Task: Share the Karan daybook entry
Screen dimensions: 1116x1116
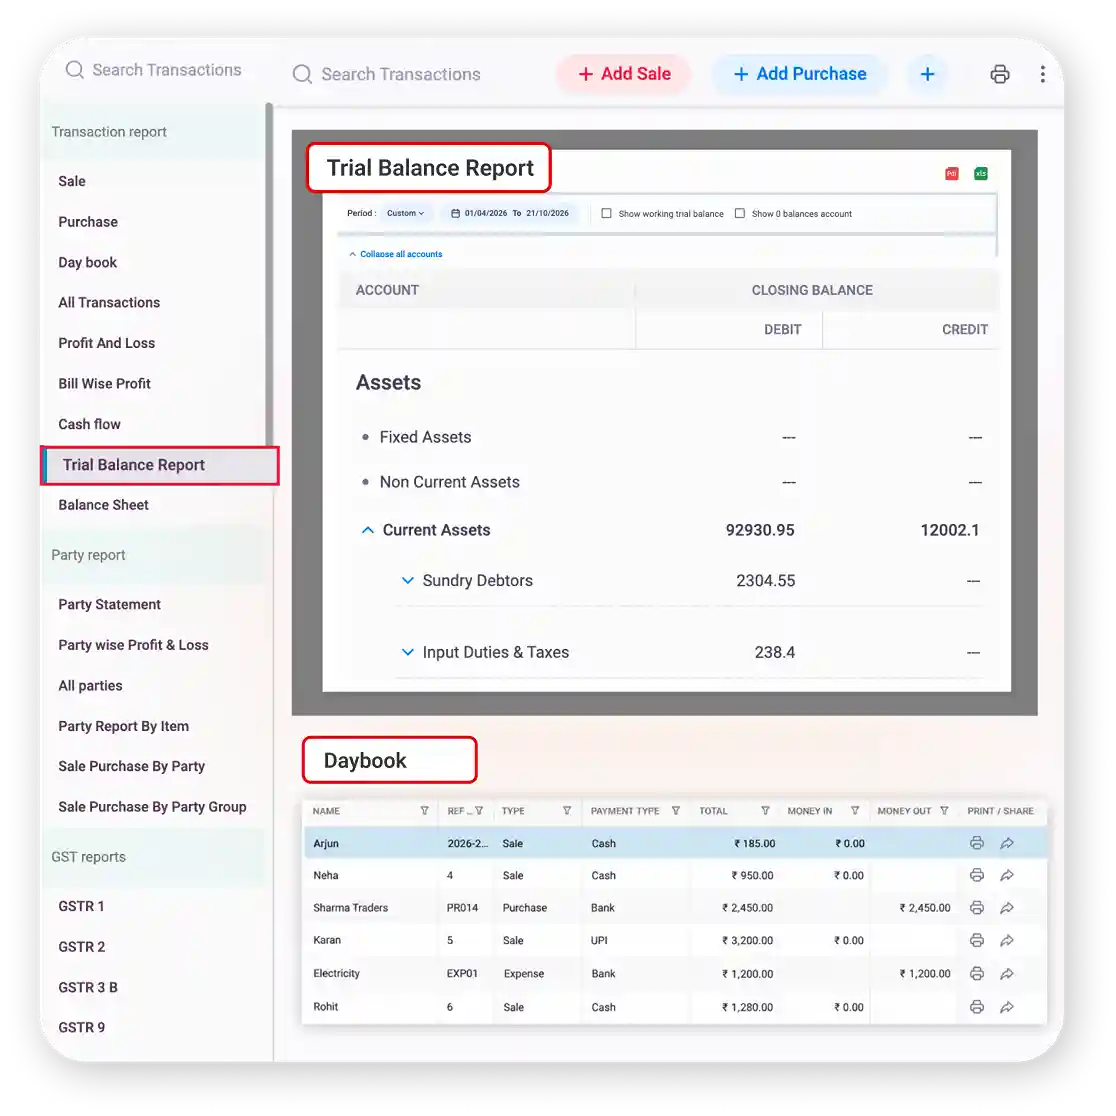Action: tap(1006, 940)
